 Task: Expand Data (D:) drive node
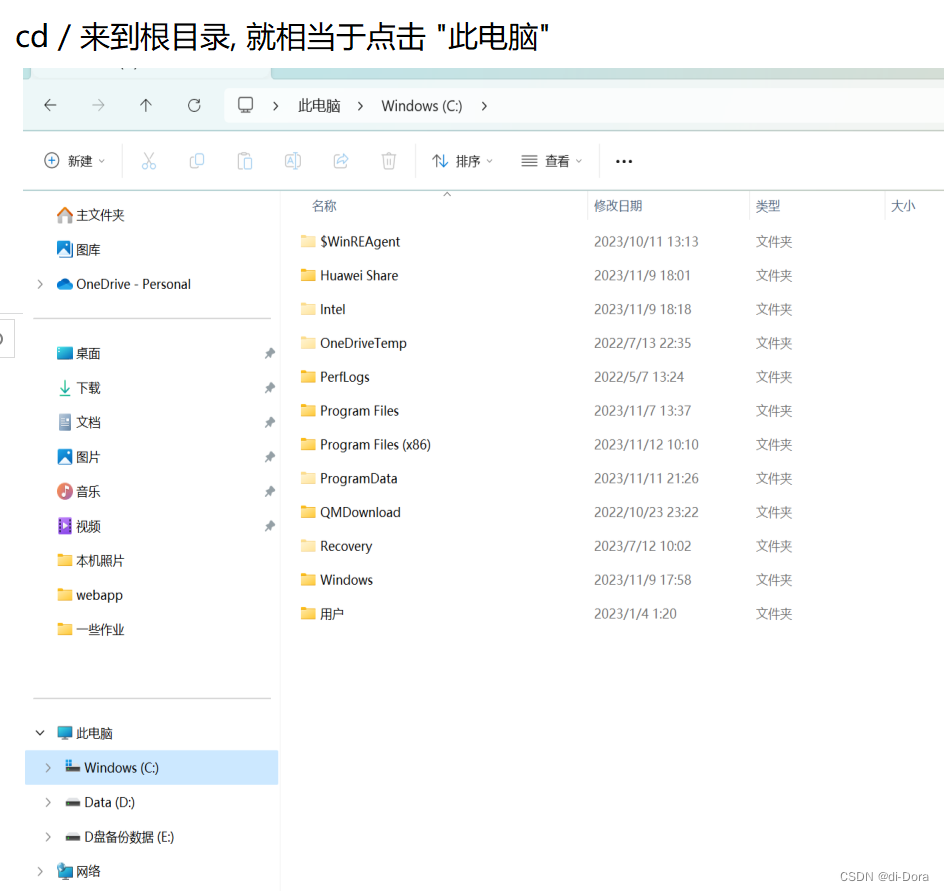click(48, 802)
